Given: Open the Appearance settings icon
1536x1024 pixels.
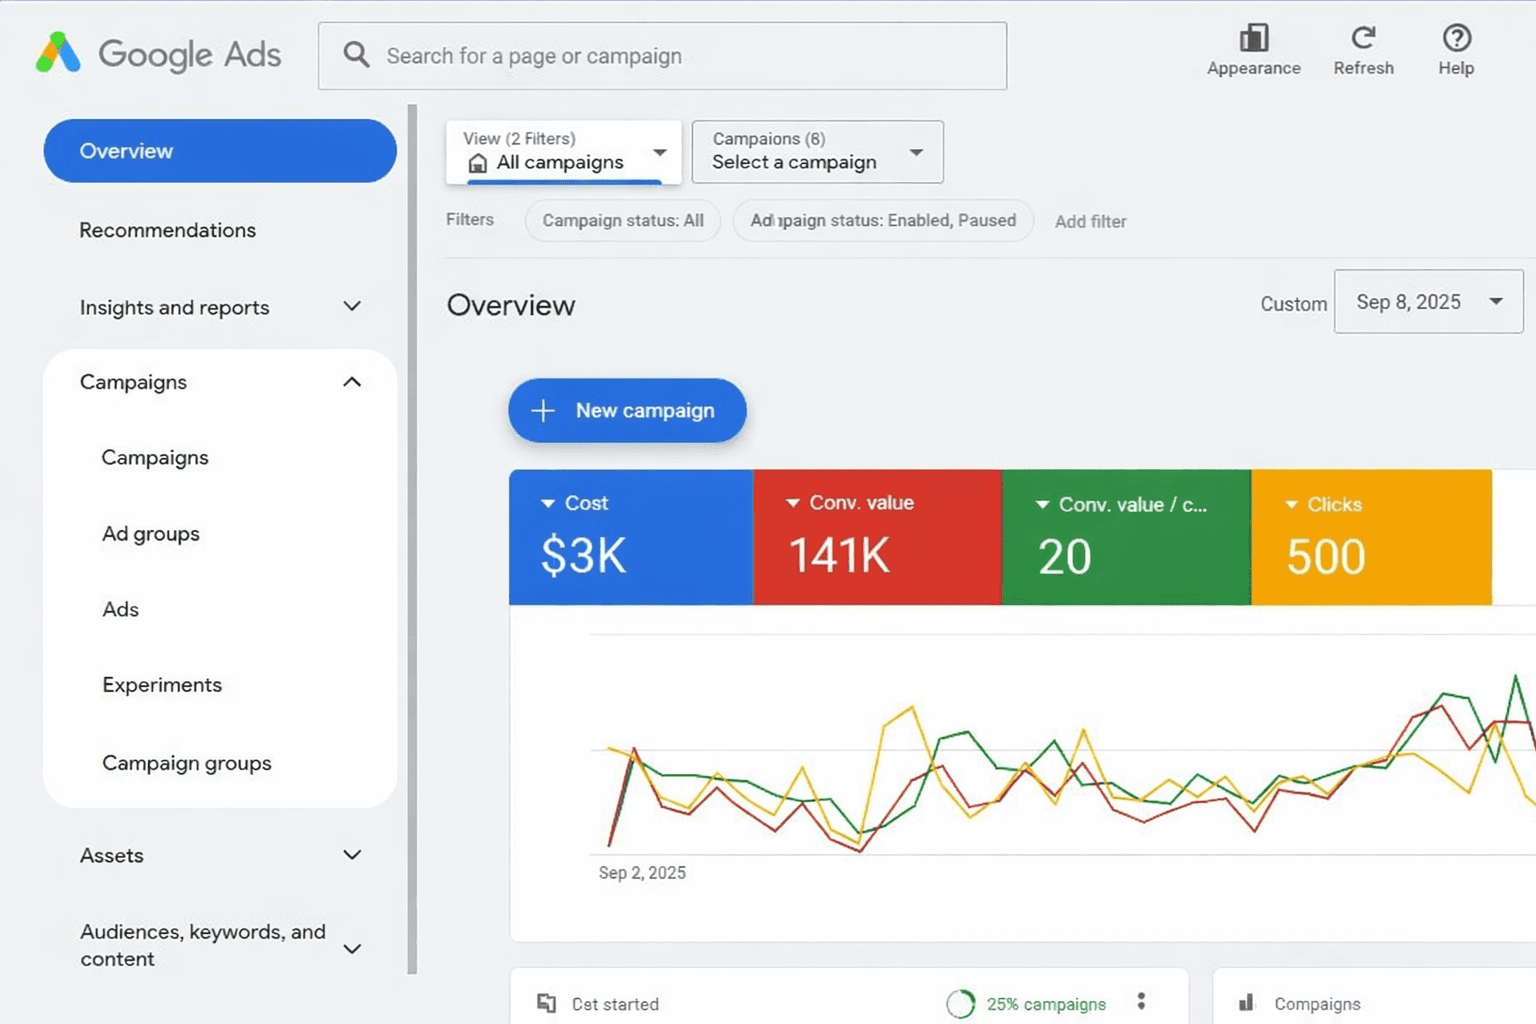Looking at the screenshot, I should point(1253,38).
